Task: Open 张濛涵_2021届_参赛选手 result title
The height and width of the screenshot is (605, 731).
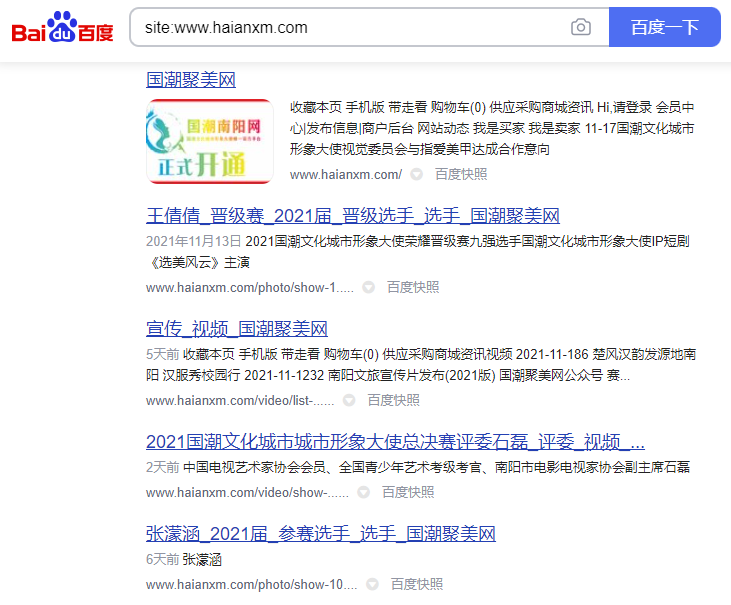Action: pos(321,534)
